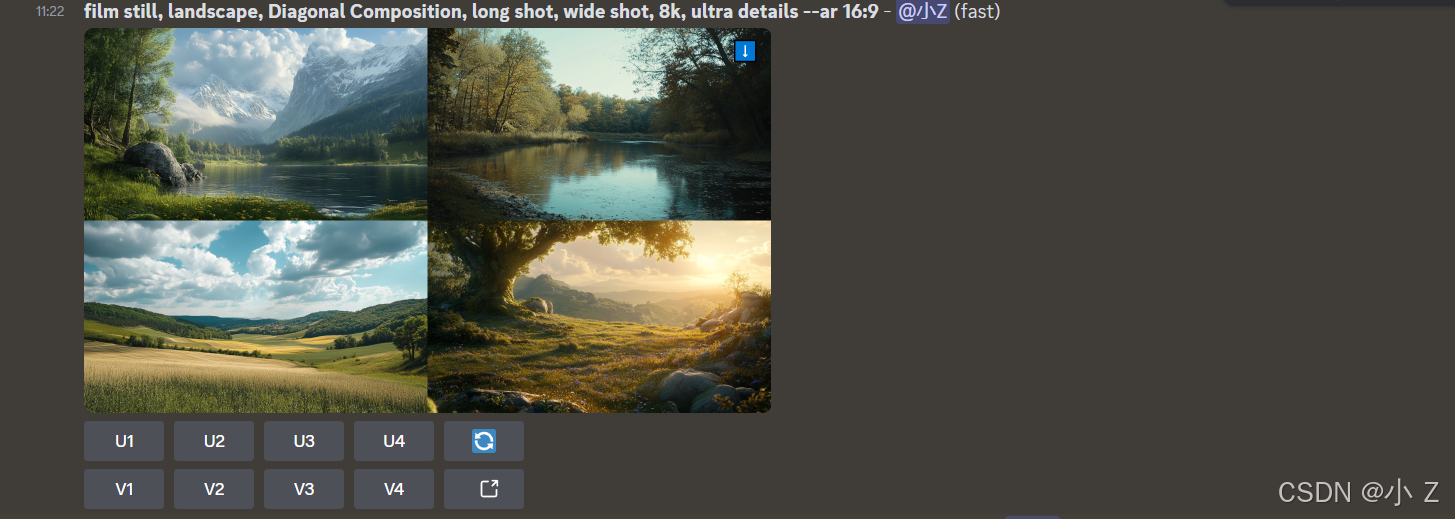Viewport: 1455px width, 519px height.
Task: Upscale the second image with U2
Action: tap(214, 441)
